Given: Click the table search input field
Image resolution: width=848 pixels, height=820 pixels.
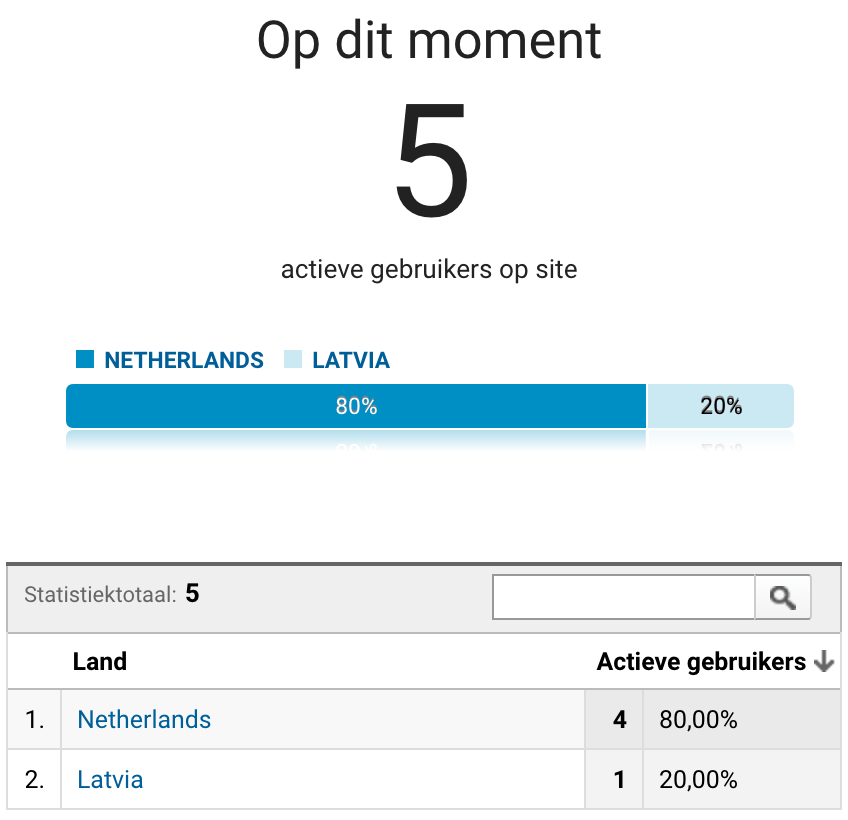Looking at the screenshot, I should [x=624, y=597].
